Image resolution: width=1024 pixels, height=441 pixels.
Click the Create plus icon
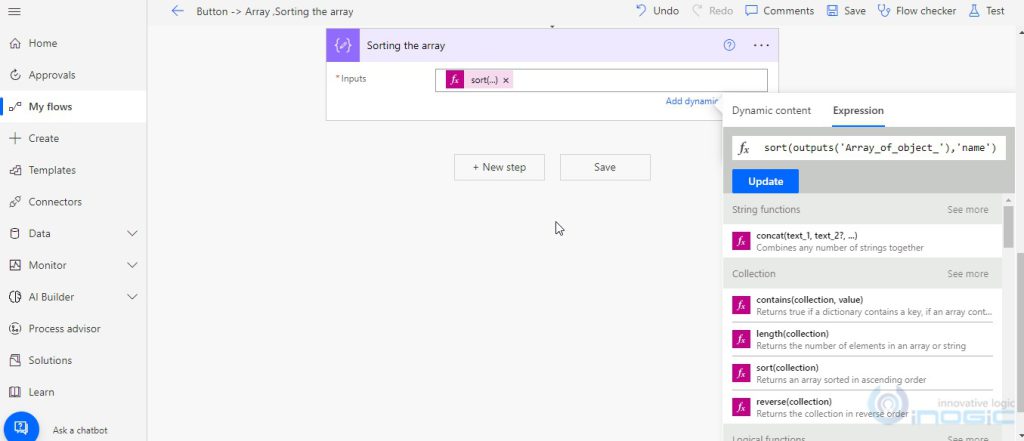[15, 139]
